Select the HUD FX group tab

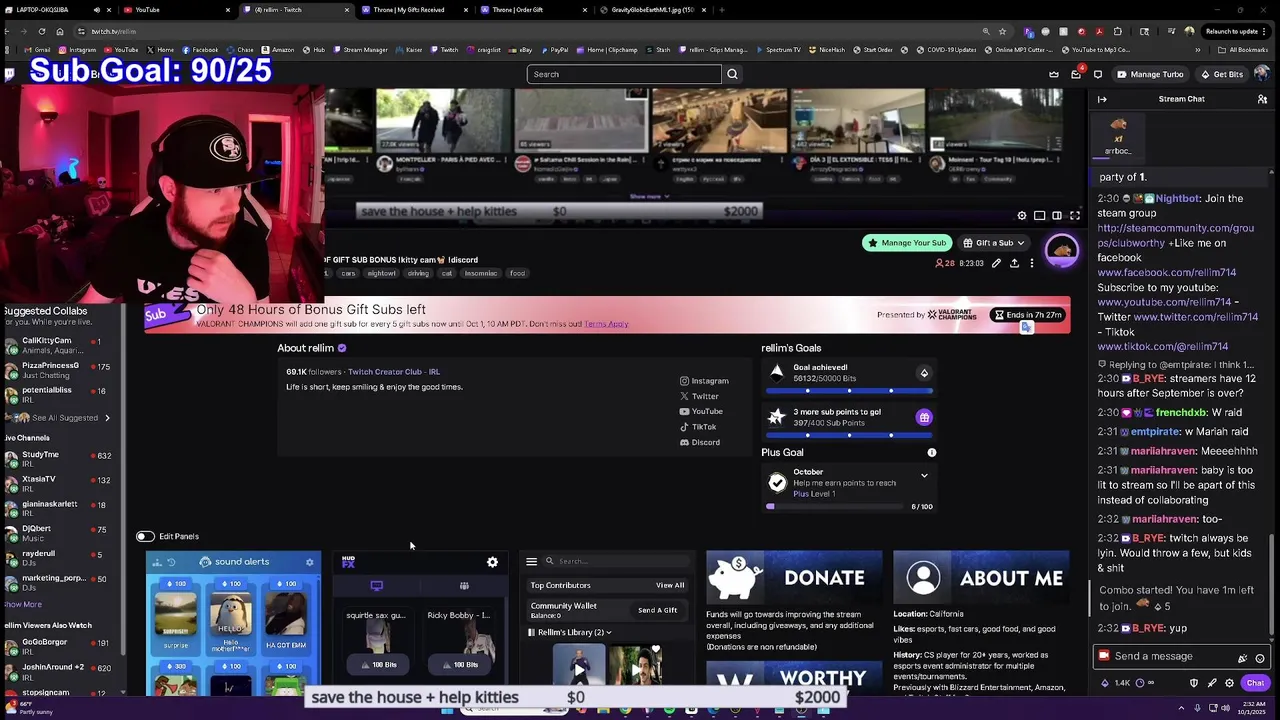(464, 586)
